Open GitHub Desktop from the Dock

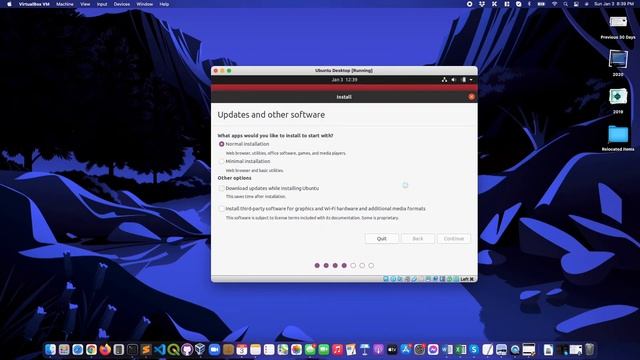coord(187,349)
